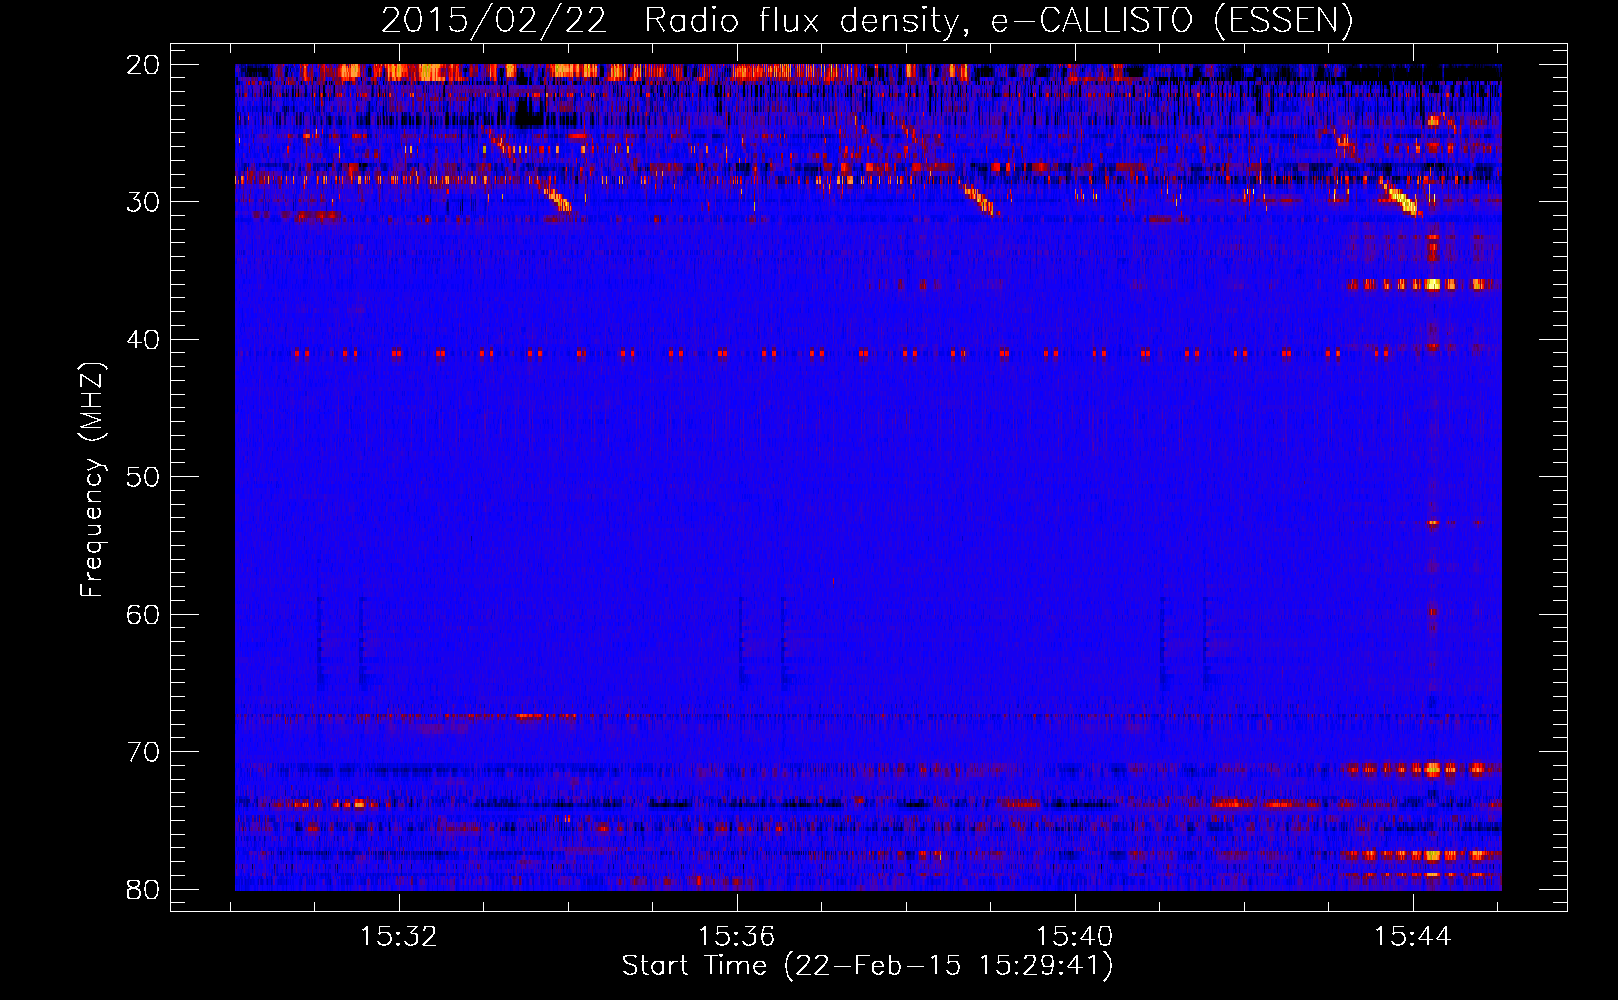The image size is (1618, 1000).
Task: Click the 20 MHz frequency tick label
Action: [x=143, y=65]
